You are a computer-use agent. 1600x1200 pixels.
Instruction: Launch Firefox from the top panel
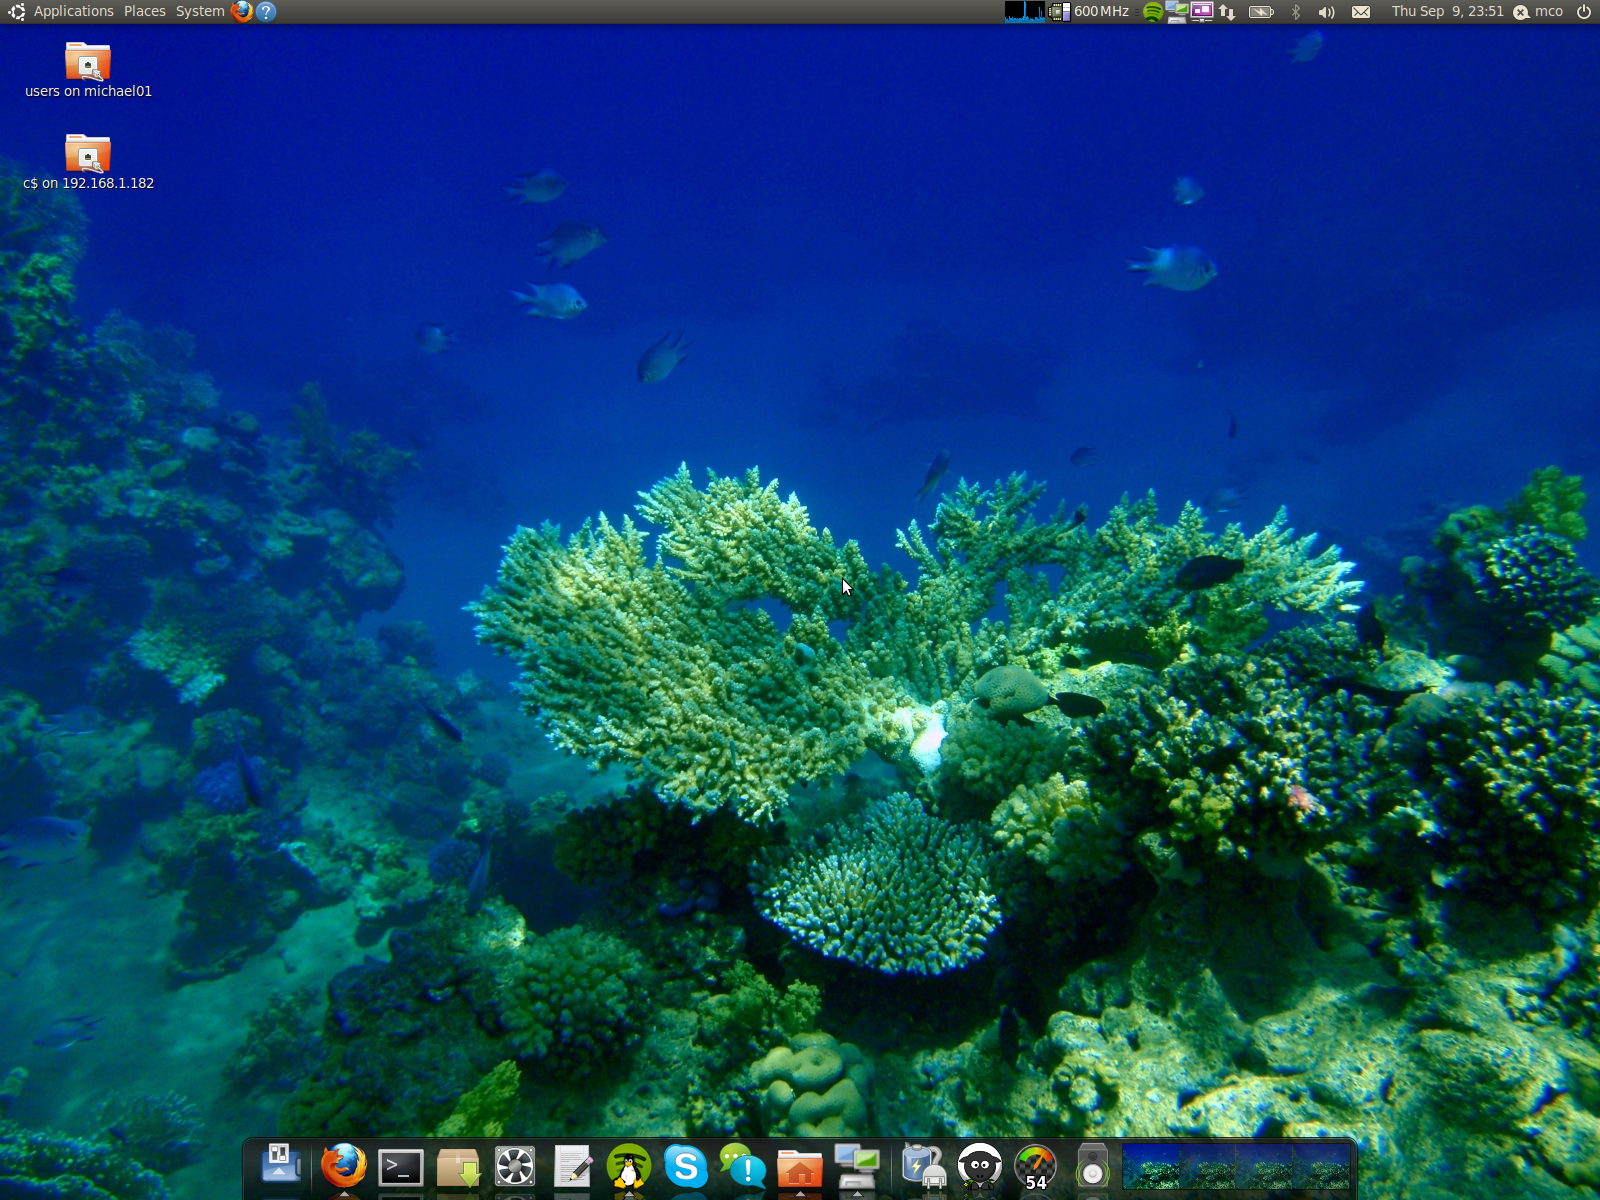point(242,11)
